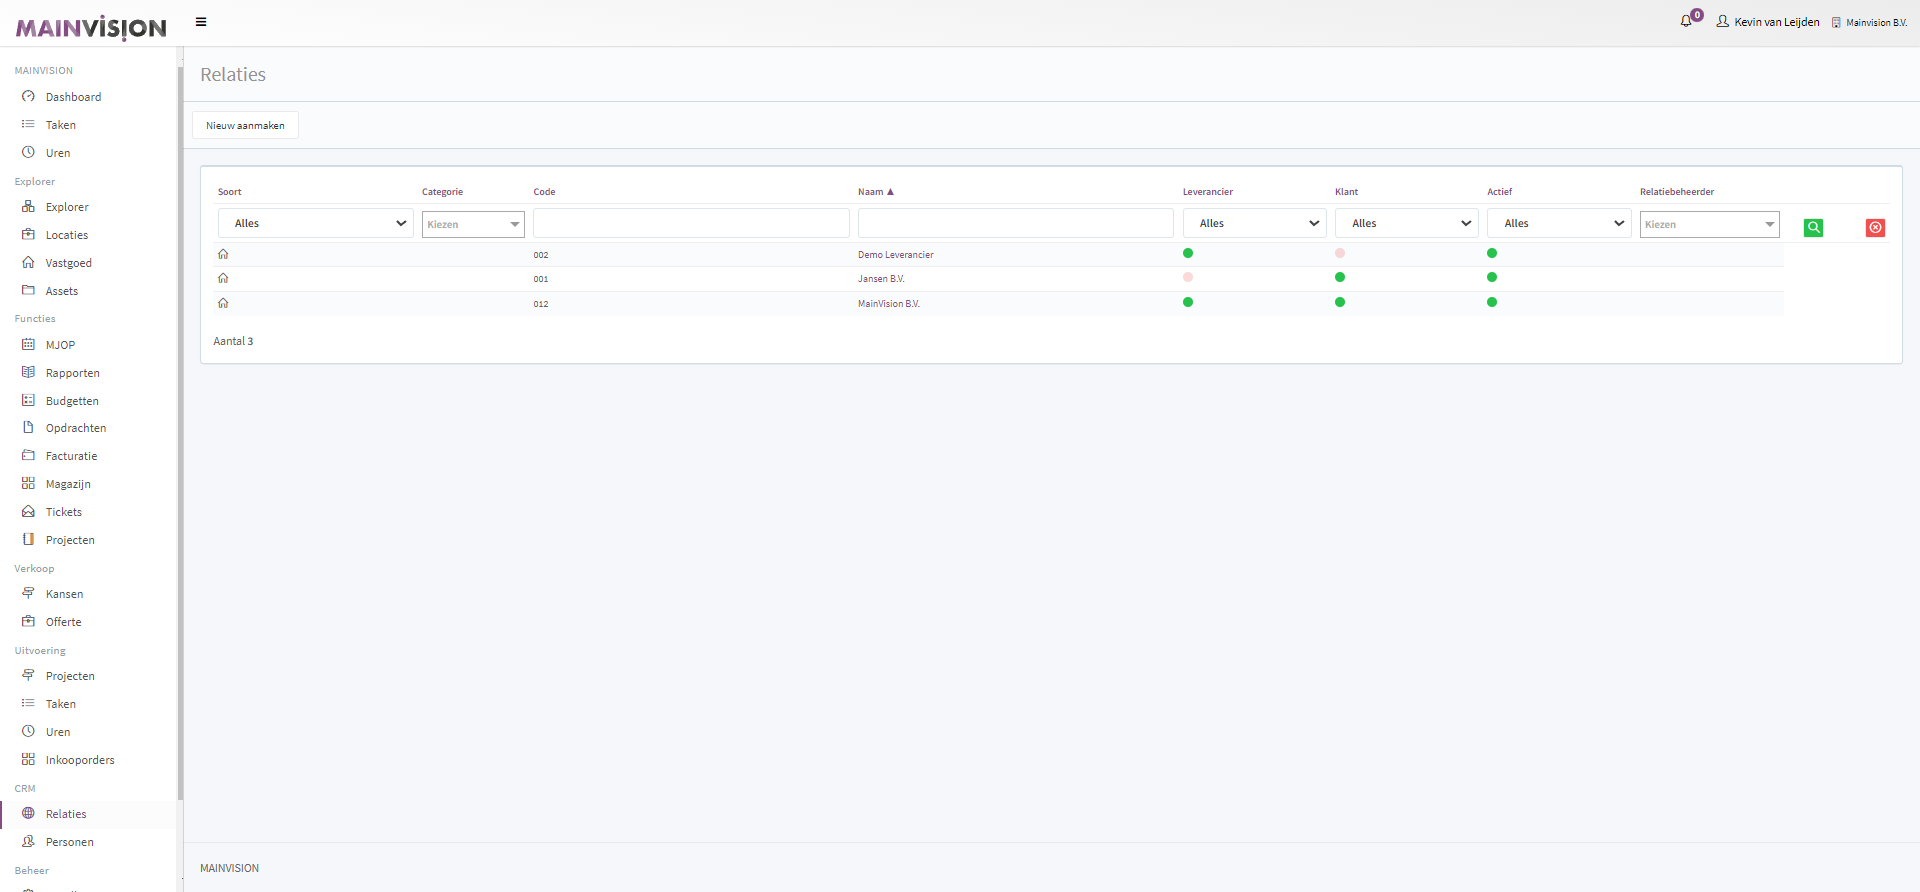Click the house icon for Demo Leverancier
The width and height of the screenshot is (1920, 892).
click(223, 254)
